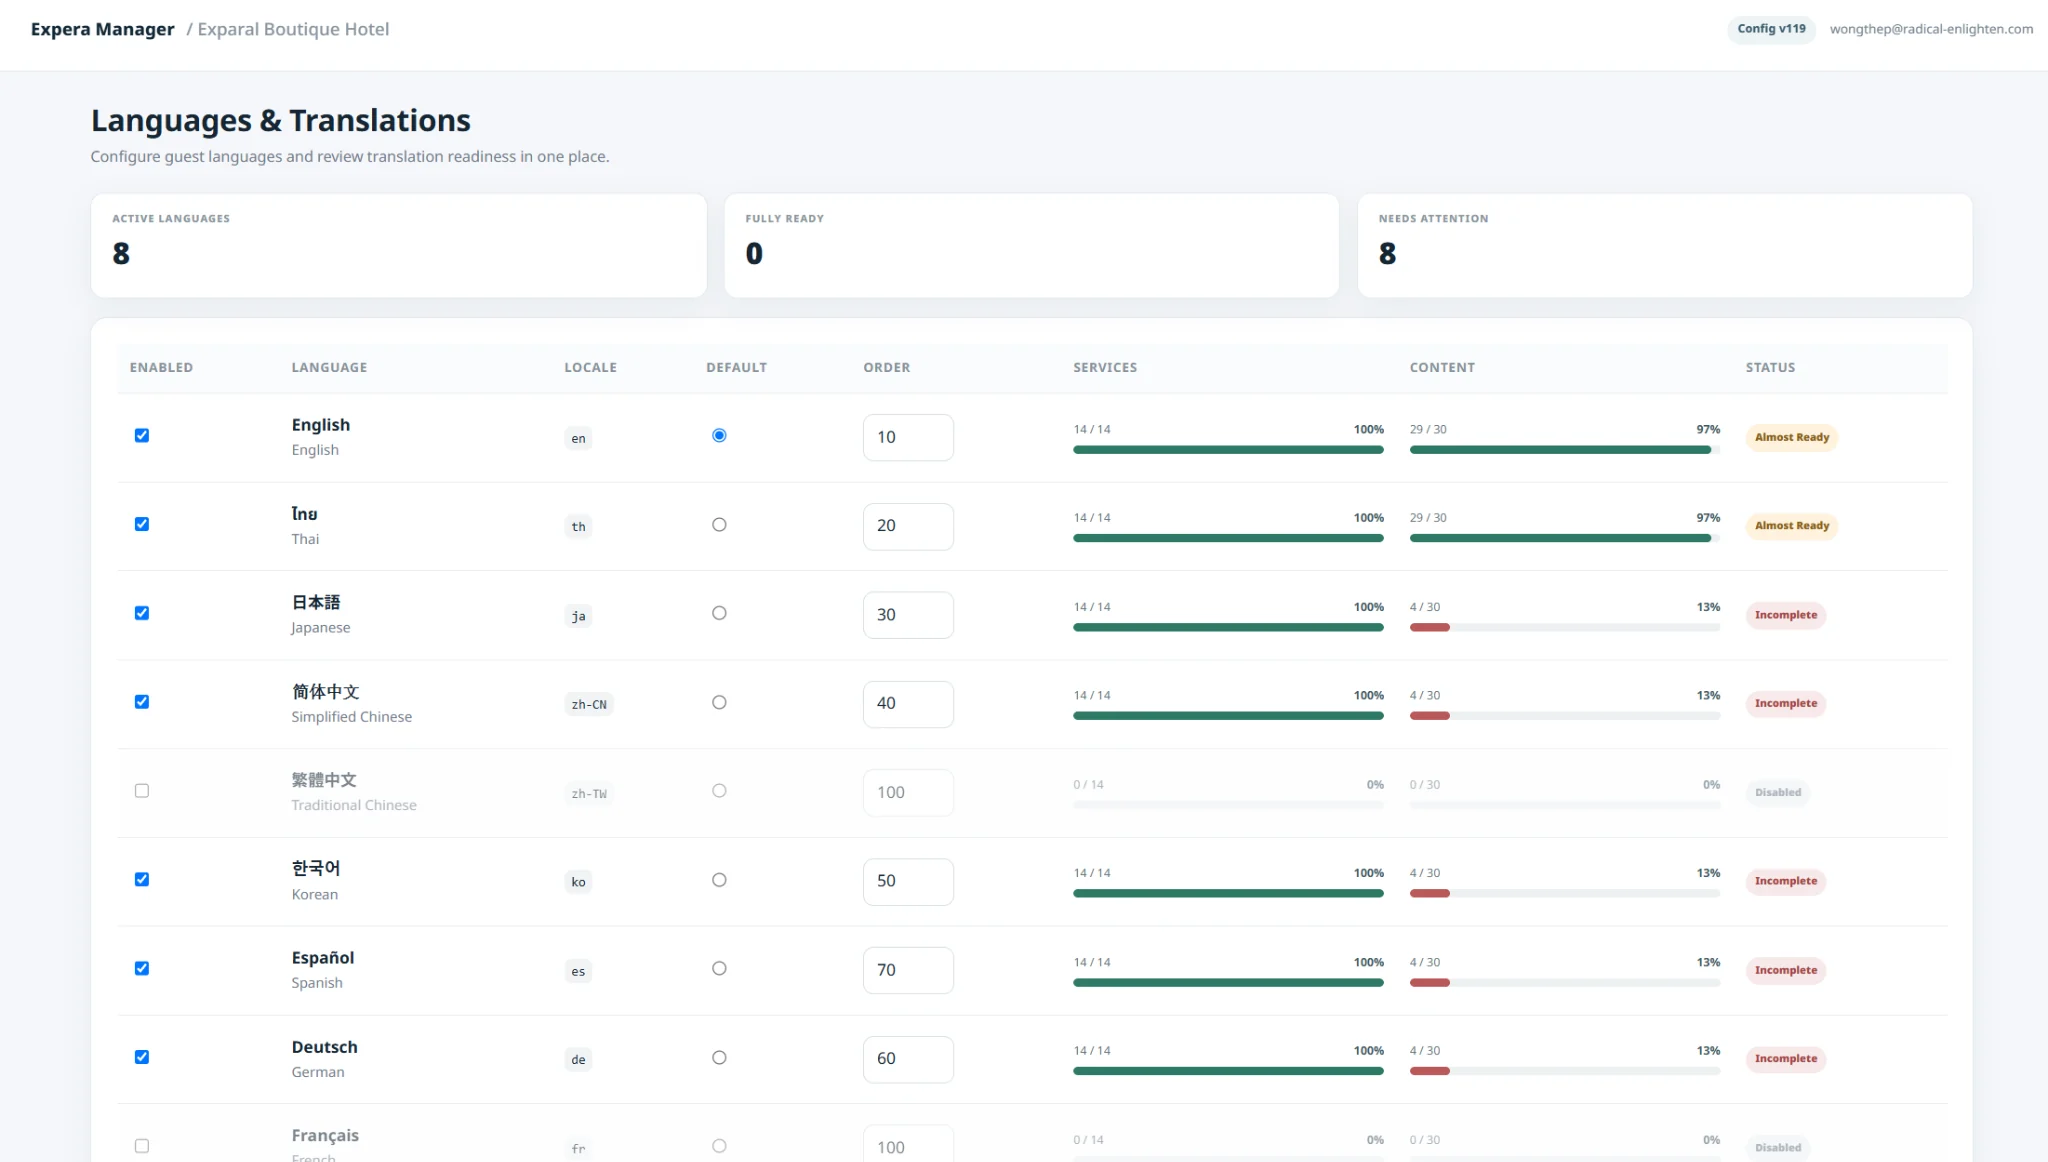This screenshot has width=2048, height=1162.
Task: Select the Needs Attention summary card
Action: (1665, 245)
